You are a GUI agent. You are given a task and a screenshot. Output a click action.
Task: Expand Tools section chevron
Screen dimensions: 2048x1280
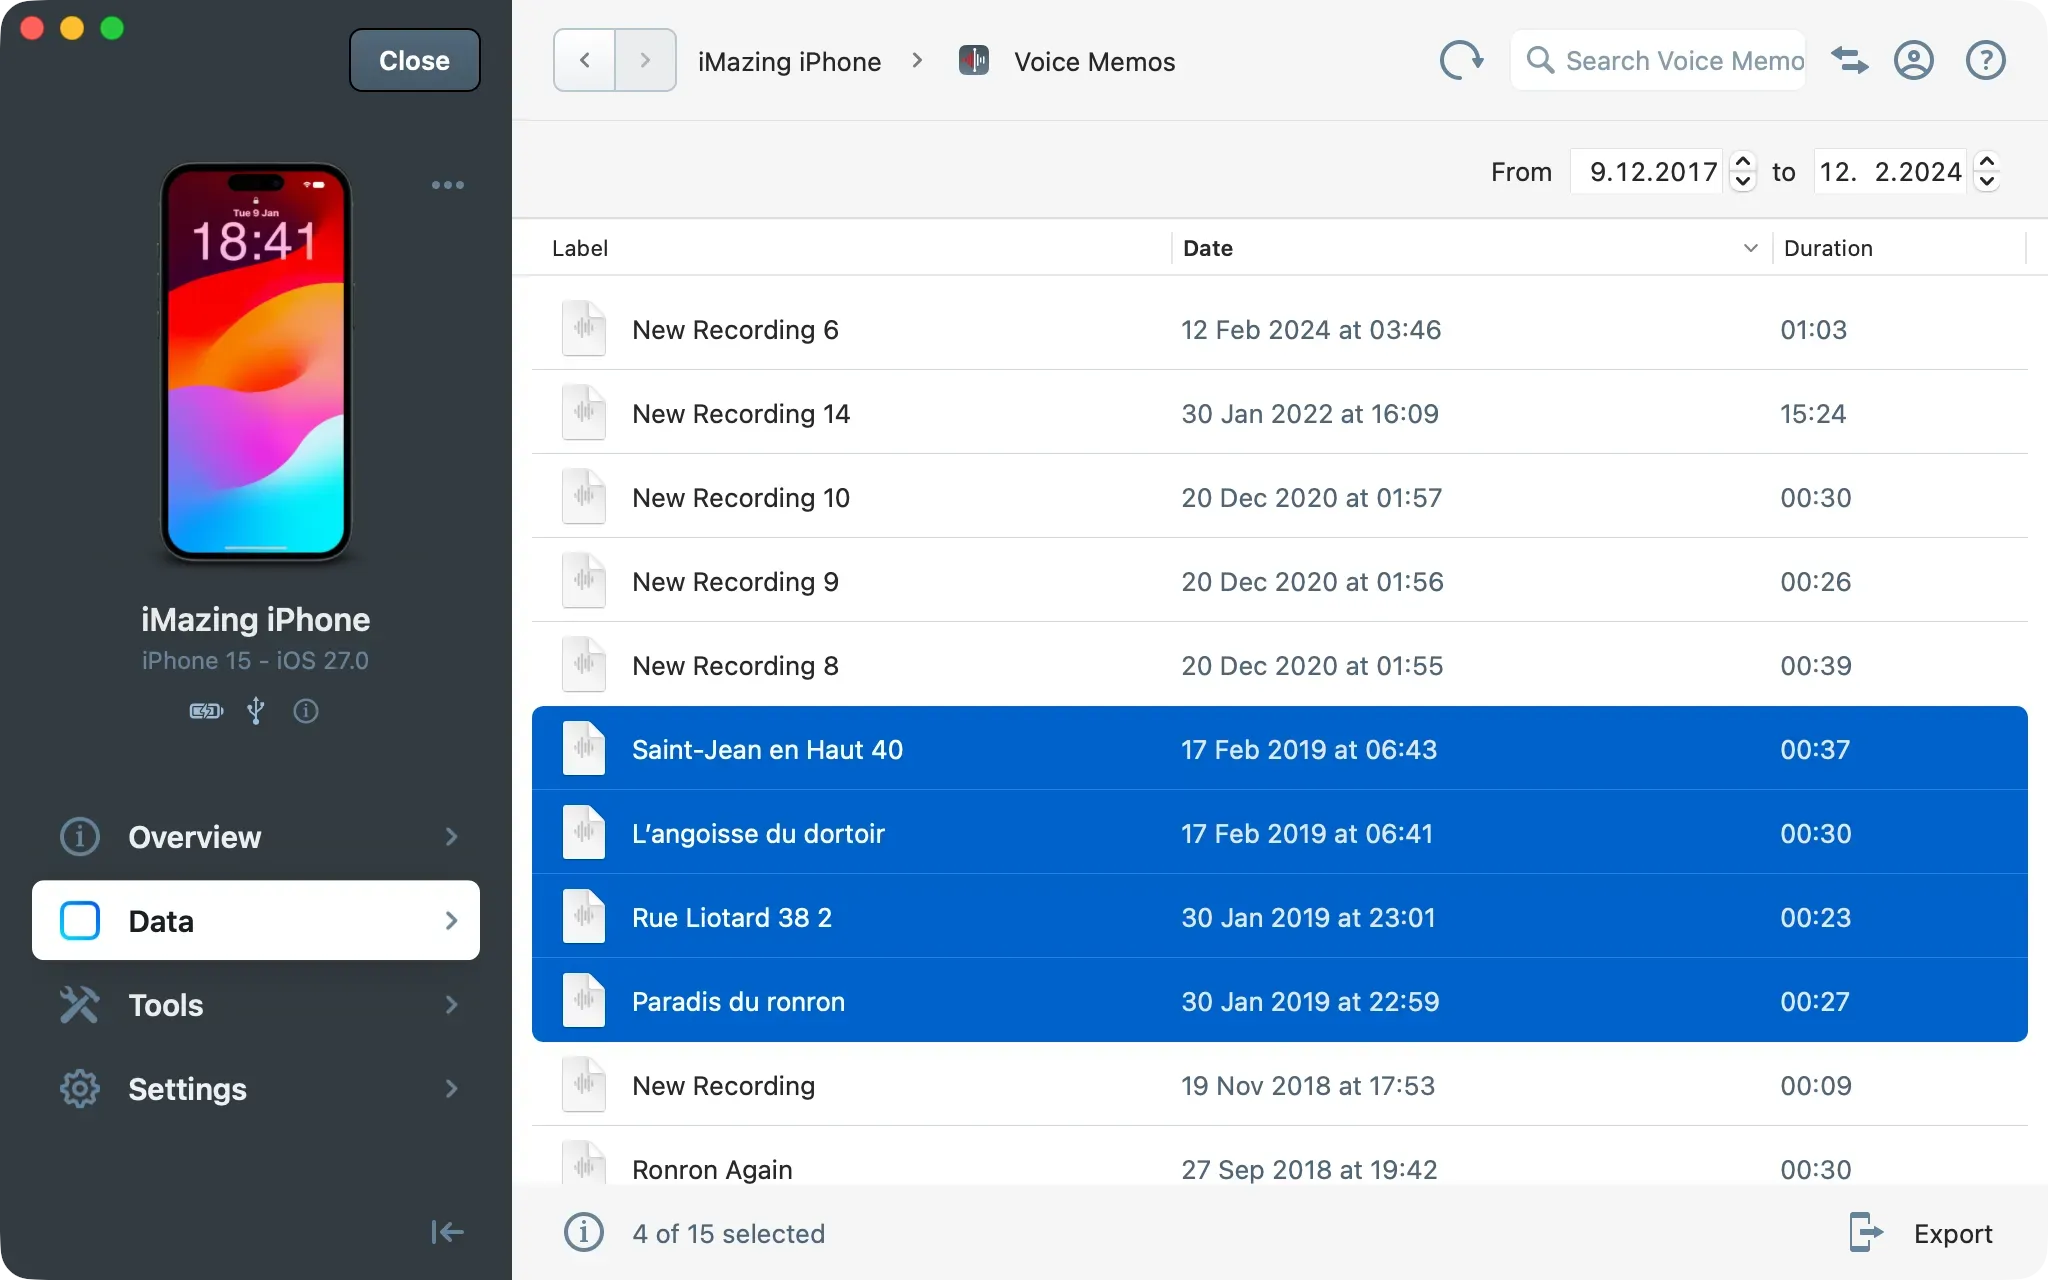click(x=452, y=1004)
